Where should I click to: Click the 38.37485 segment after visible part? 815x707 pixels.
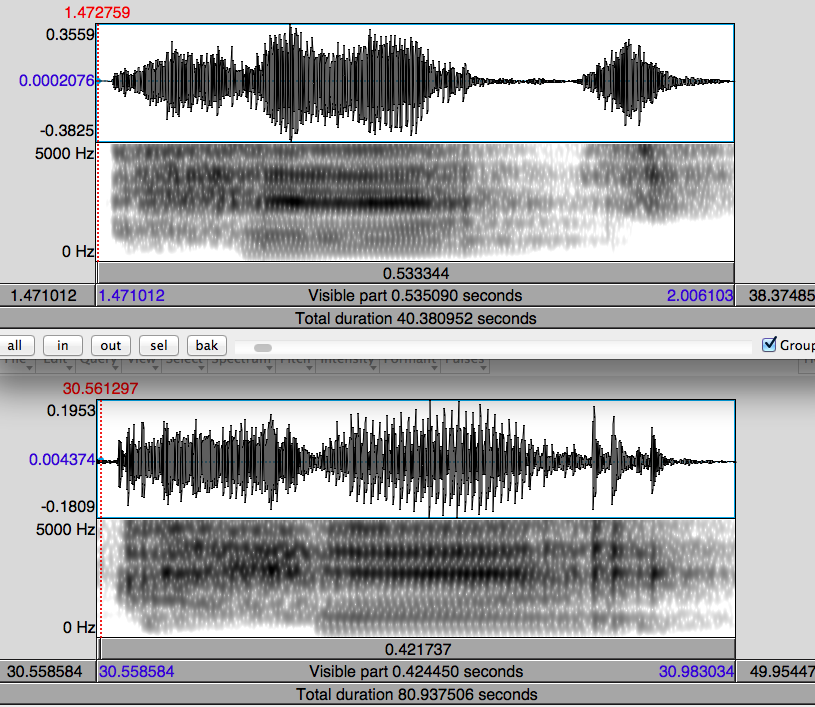pos(775,296)
